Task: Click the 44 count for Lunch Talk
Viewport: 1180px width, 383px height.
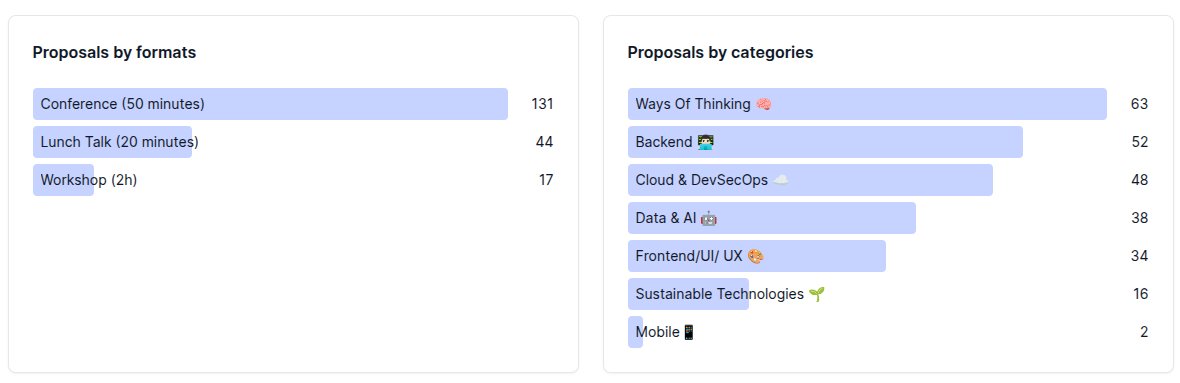Action: click(544, 141)
